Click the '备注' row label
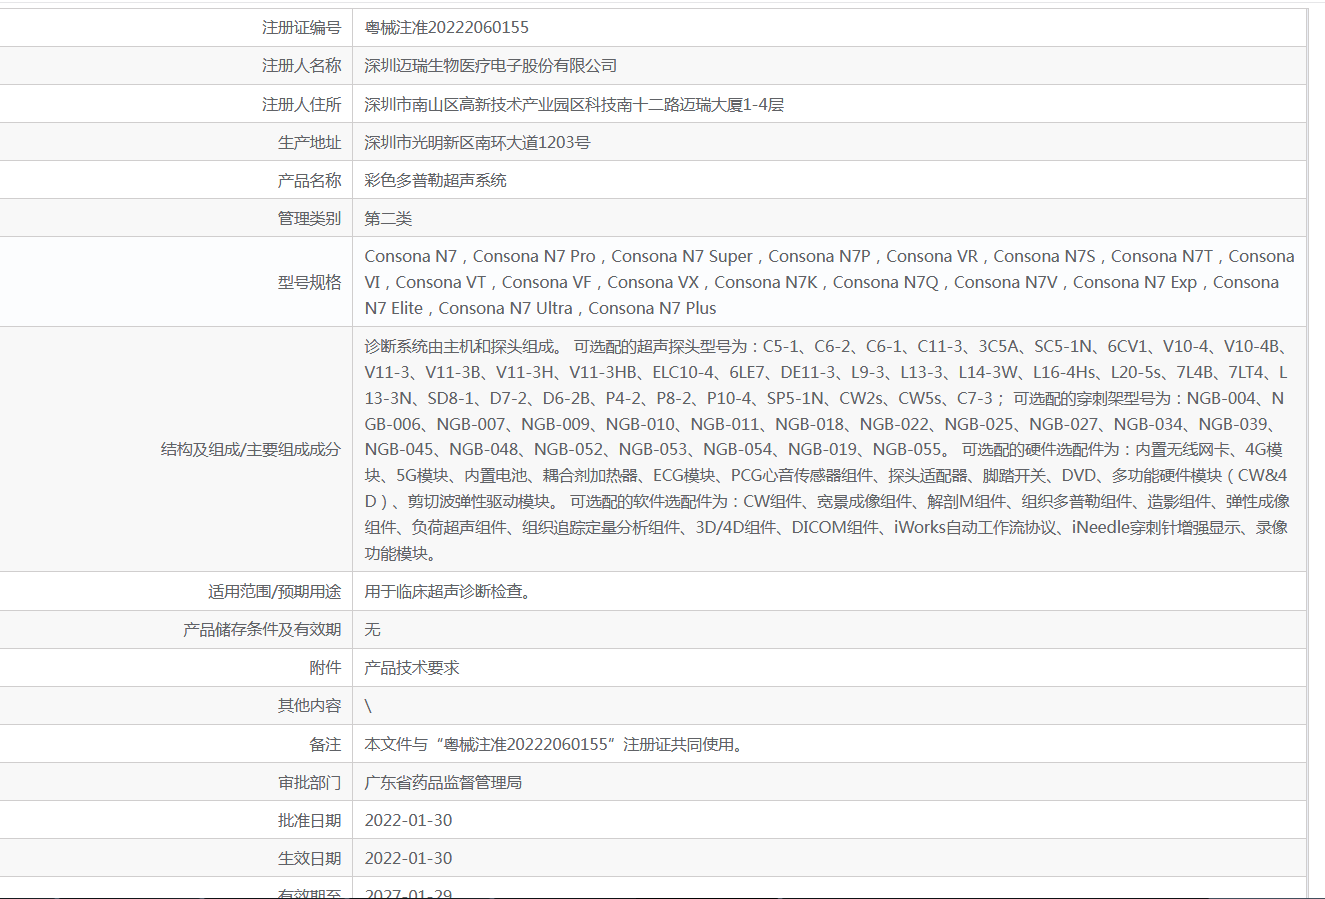This screenshot has width=1325, height=899. click(325, 744)
